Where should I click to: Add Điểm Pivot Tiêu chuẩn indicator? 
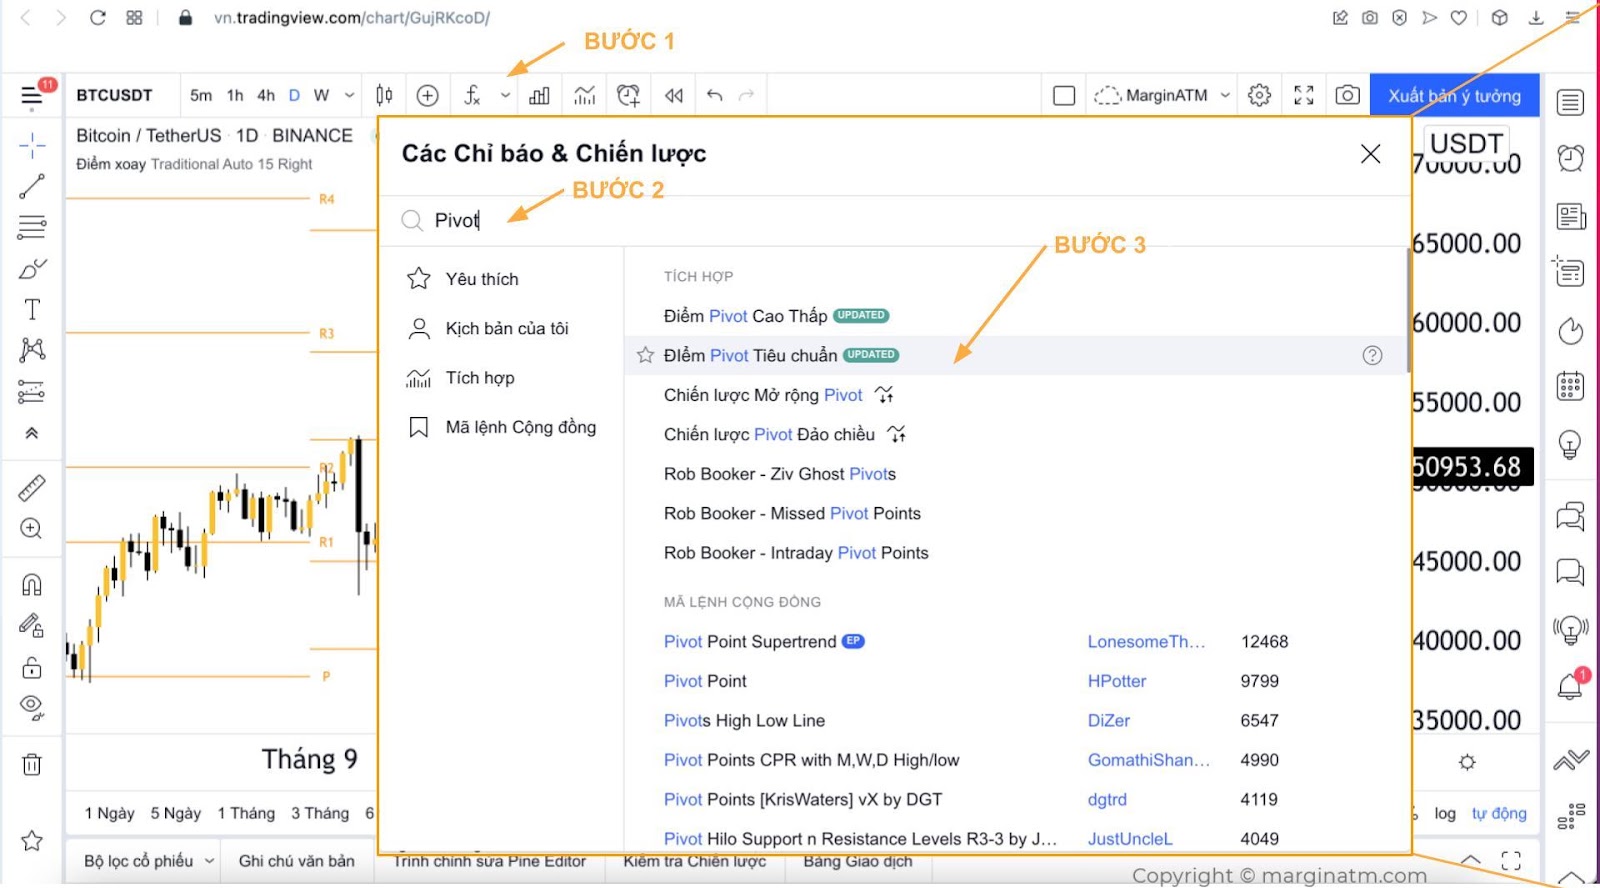click(750, 355)
